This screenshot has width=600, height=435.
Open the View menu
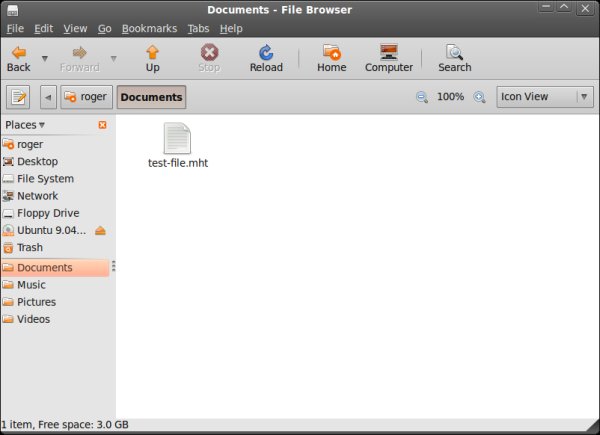(75, 29)
